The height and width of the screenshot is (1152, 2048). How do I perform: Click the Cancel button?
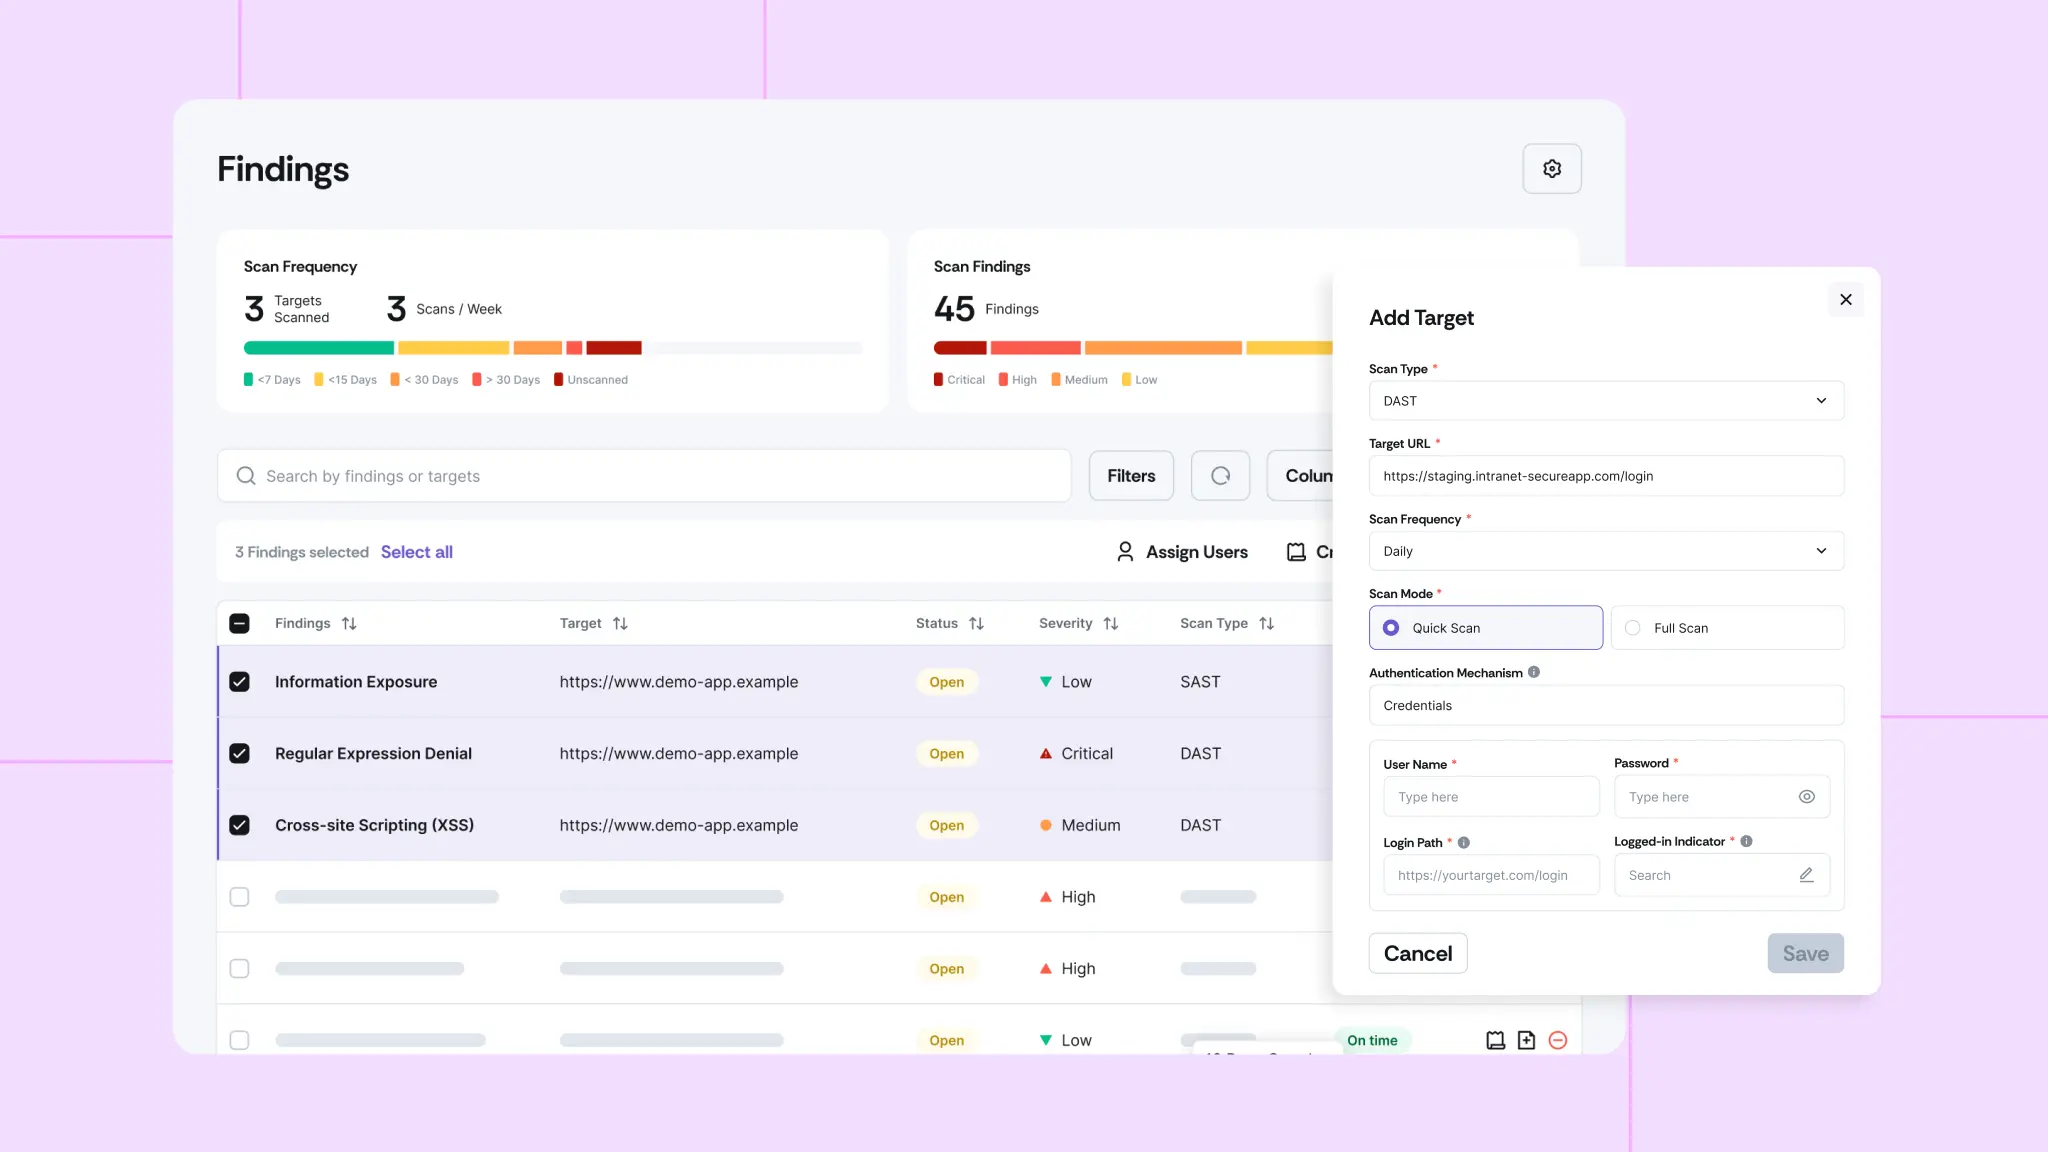tap(1417, 953)
